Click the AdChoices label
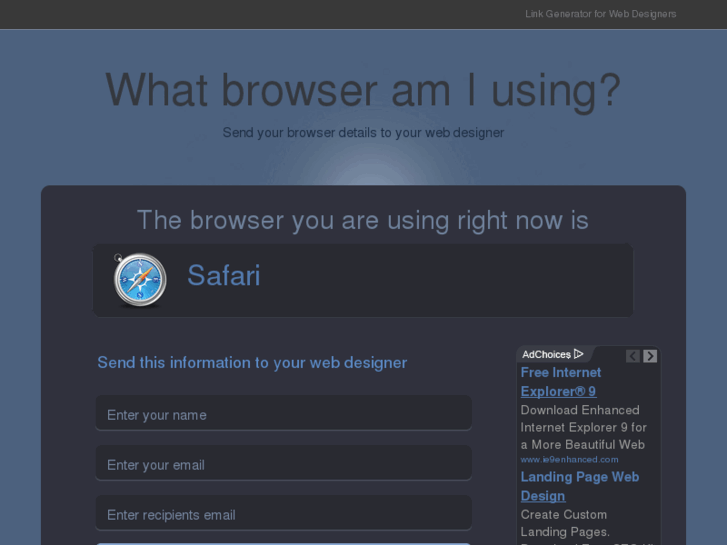 pyautogui.click(x=546, y=354)
